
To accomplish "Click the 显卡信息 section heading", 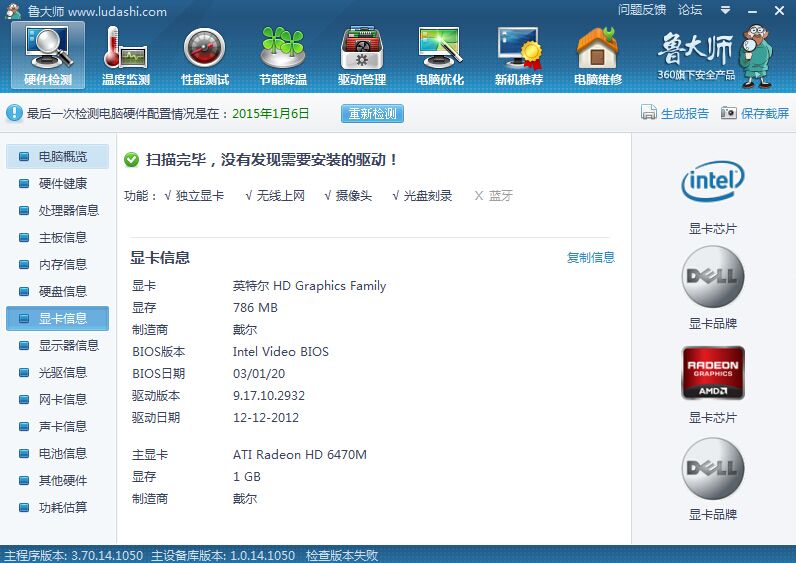I will [x=160, y=257].
